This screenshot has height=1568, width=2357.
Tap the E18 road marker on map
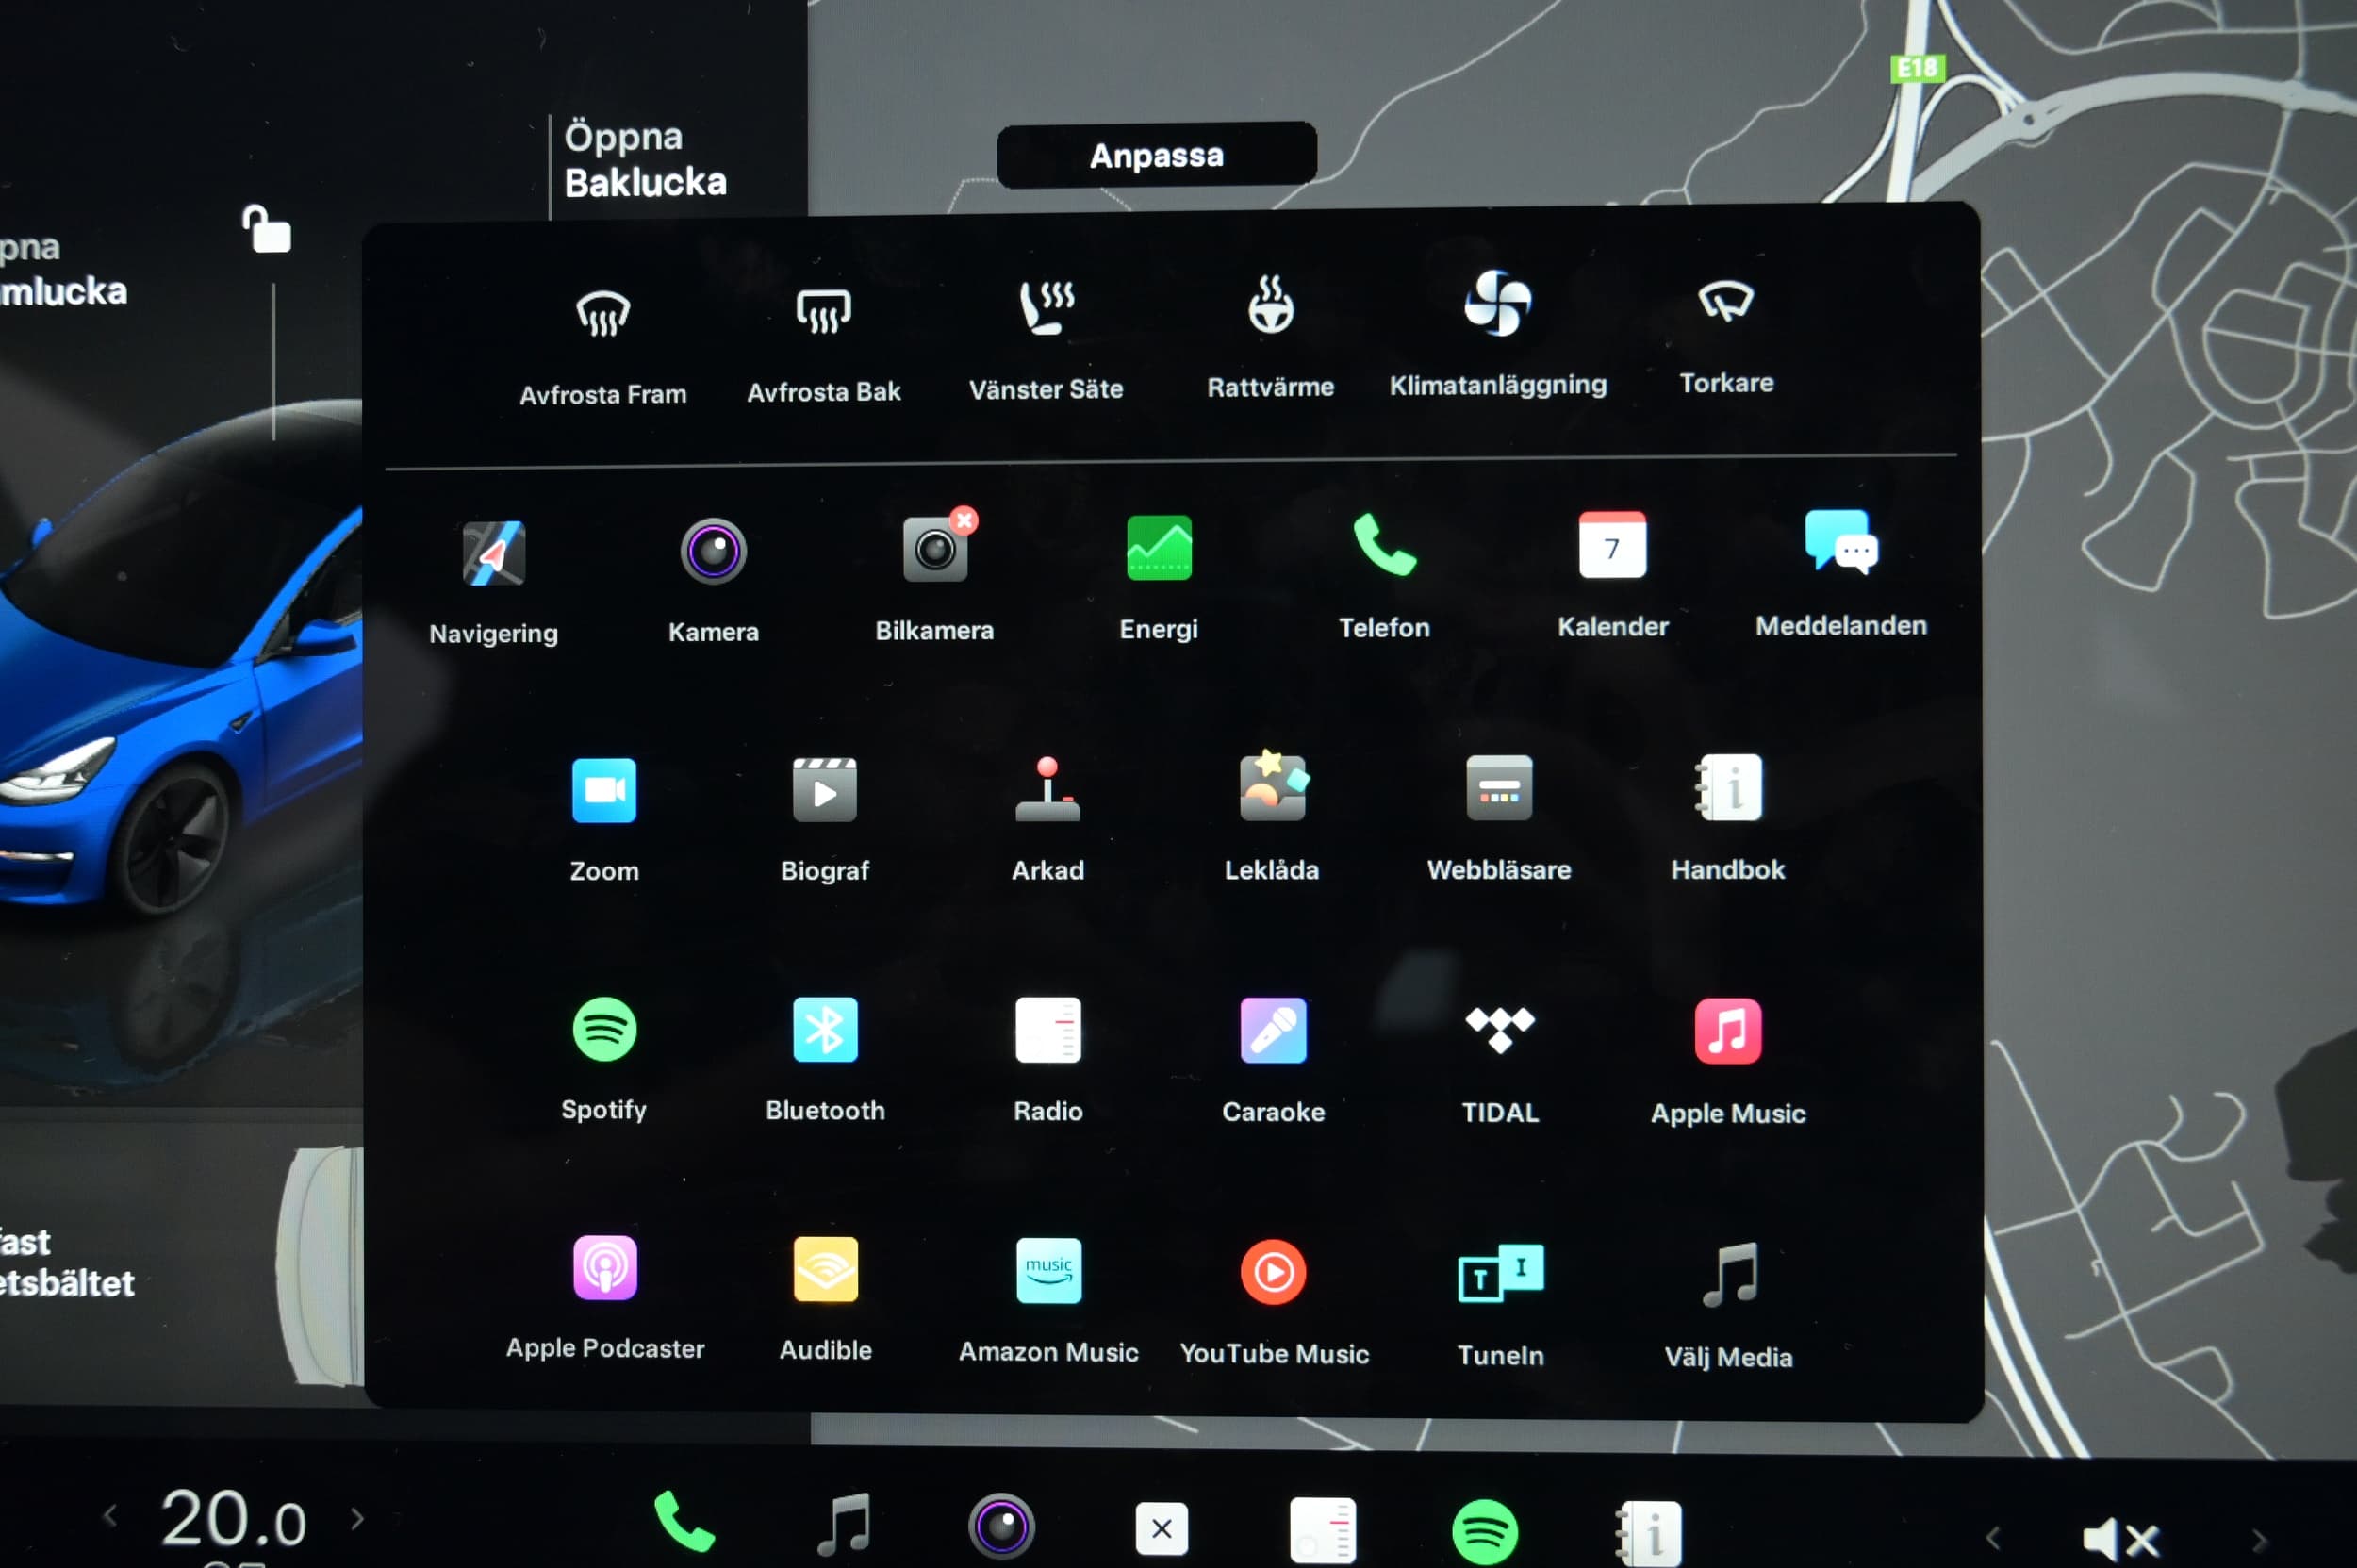pyautogui.click(x=1917, y=68)
